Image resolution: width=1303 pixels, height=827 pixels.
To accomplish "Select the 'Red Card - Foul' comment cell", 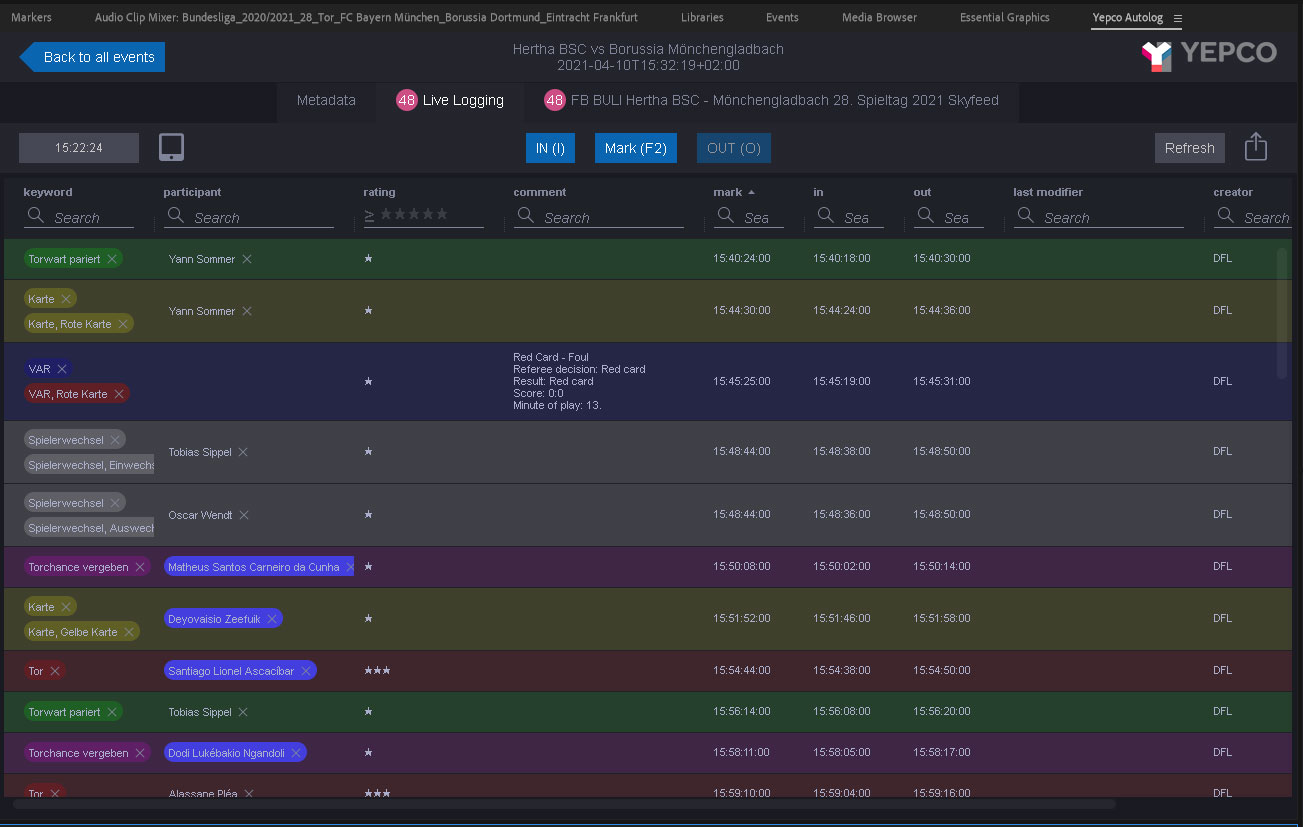I will [x=579, y=381].
